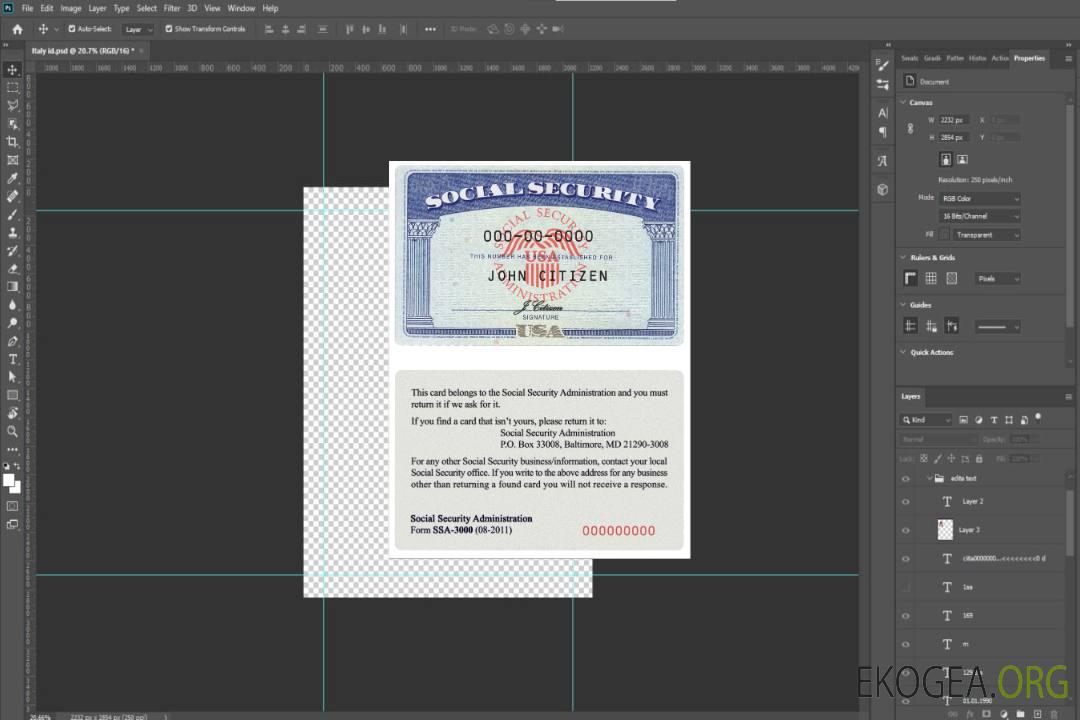
Task: Hide the '169' text layer
Action: (906, 616)
